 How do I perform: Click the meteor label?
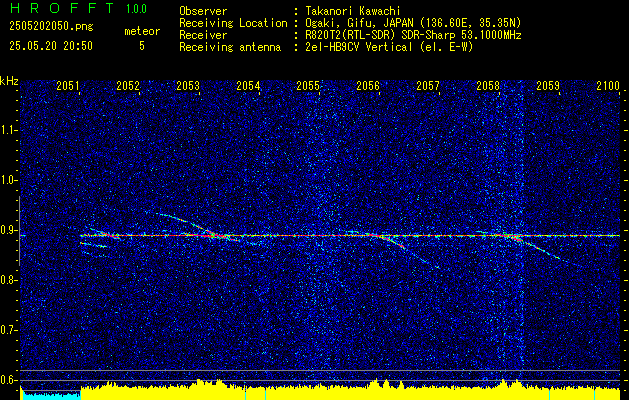pos(142,31)
